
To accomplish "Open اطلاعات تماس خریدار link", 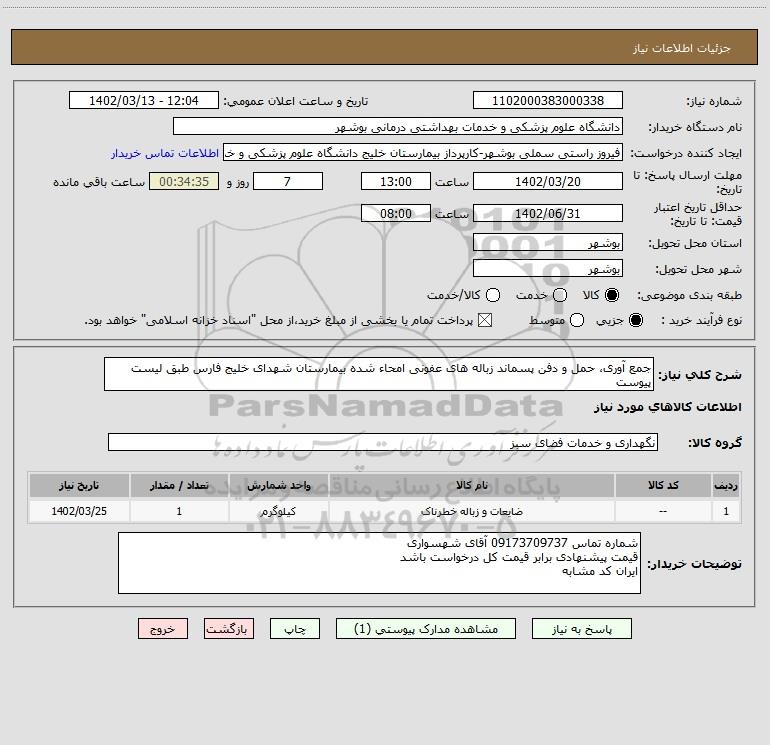I will pos(165,153).
